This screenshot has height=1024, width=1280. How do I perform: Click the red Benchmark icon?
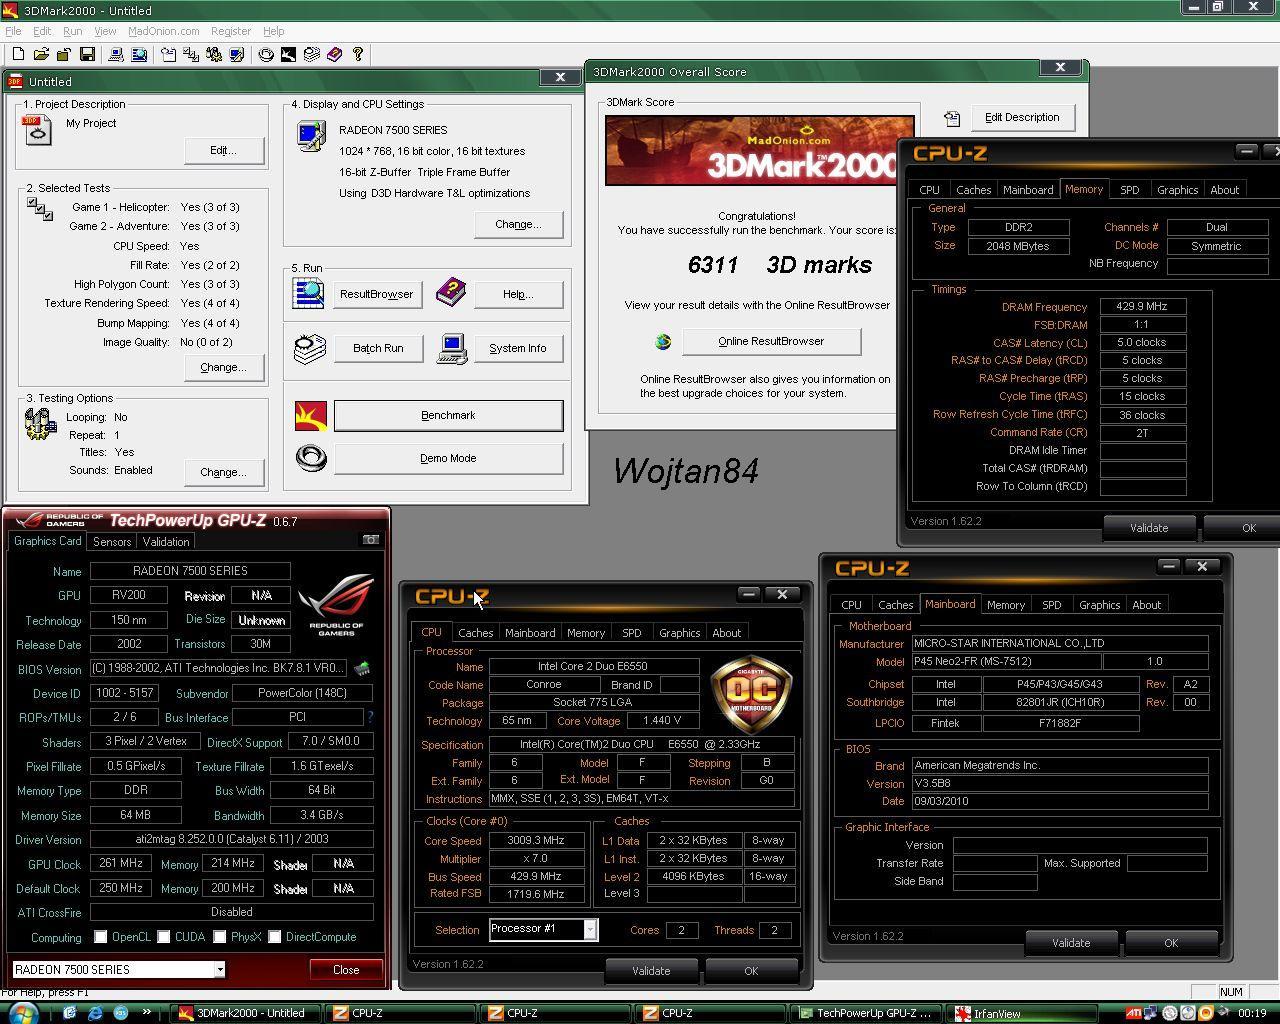click(x=311, y=415)
